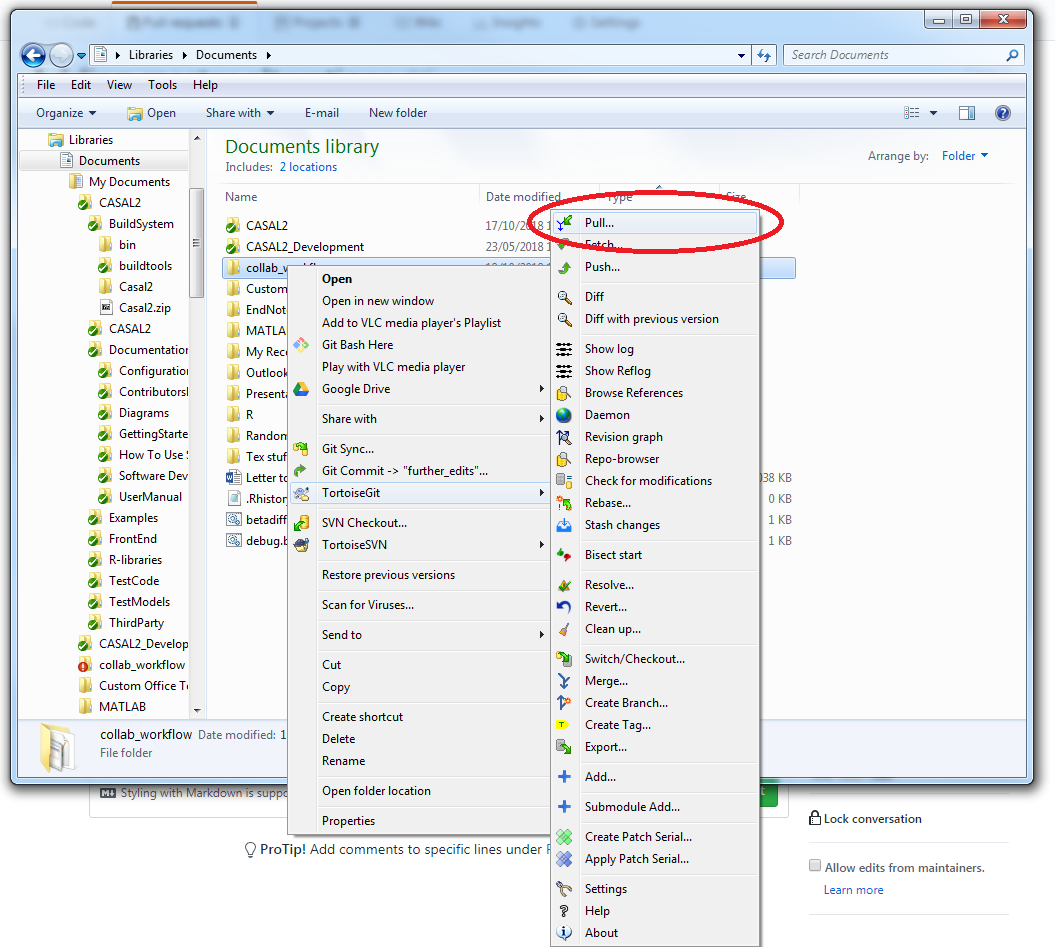Open the 2 locations link

[308, 167]
